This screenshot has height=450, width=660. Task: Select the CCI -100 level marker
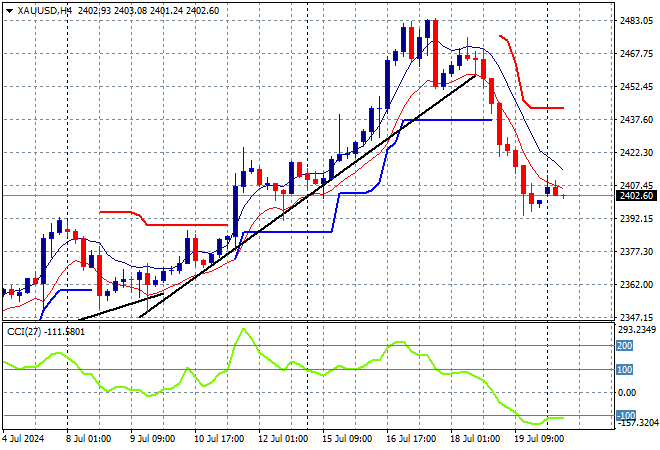point(626,415)
